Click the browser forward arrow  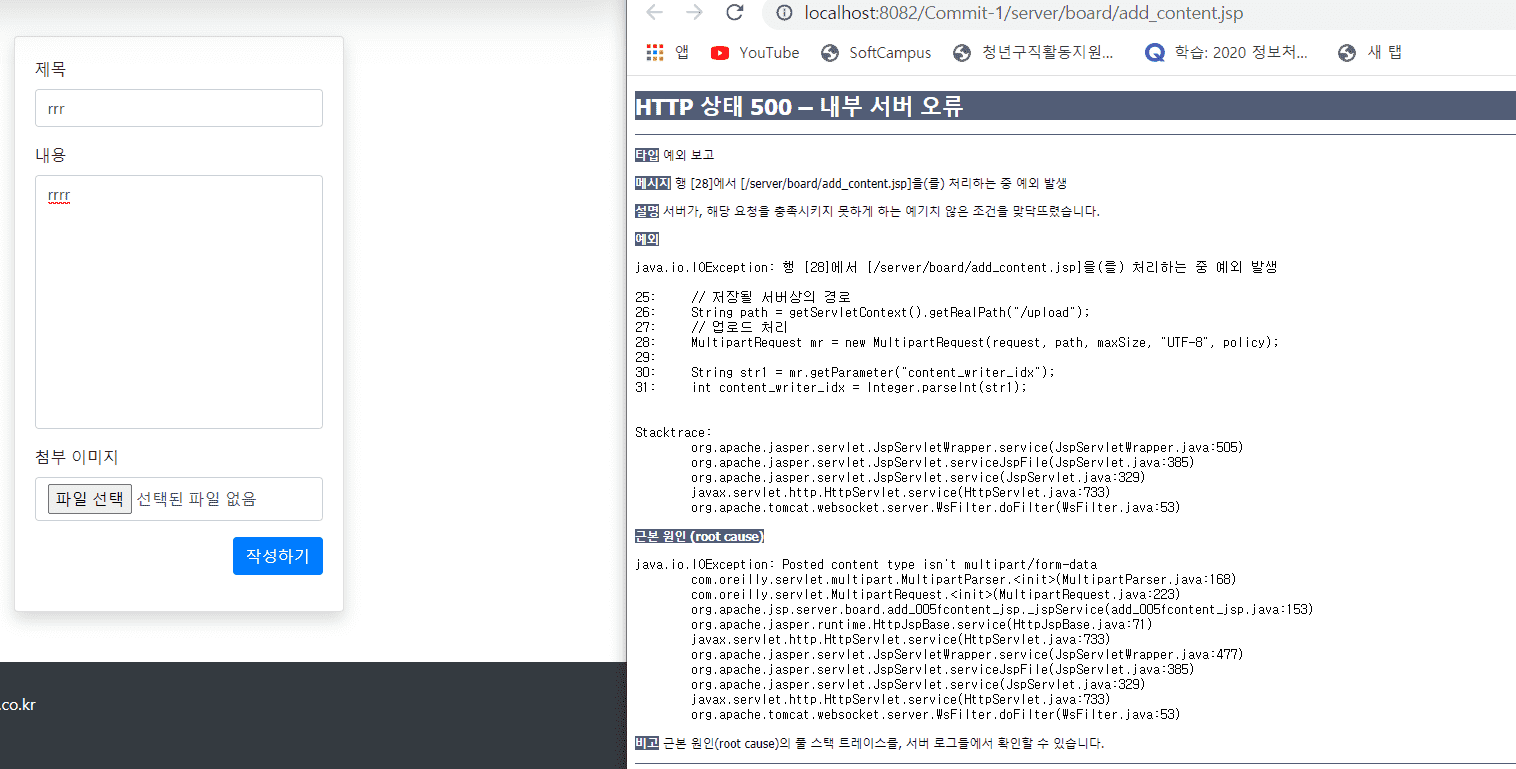tap(694, 13)
